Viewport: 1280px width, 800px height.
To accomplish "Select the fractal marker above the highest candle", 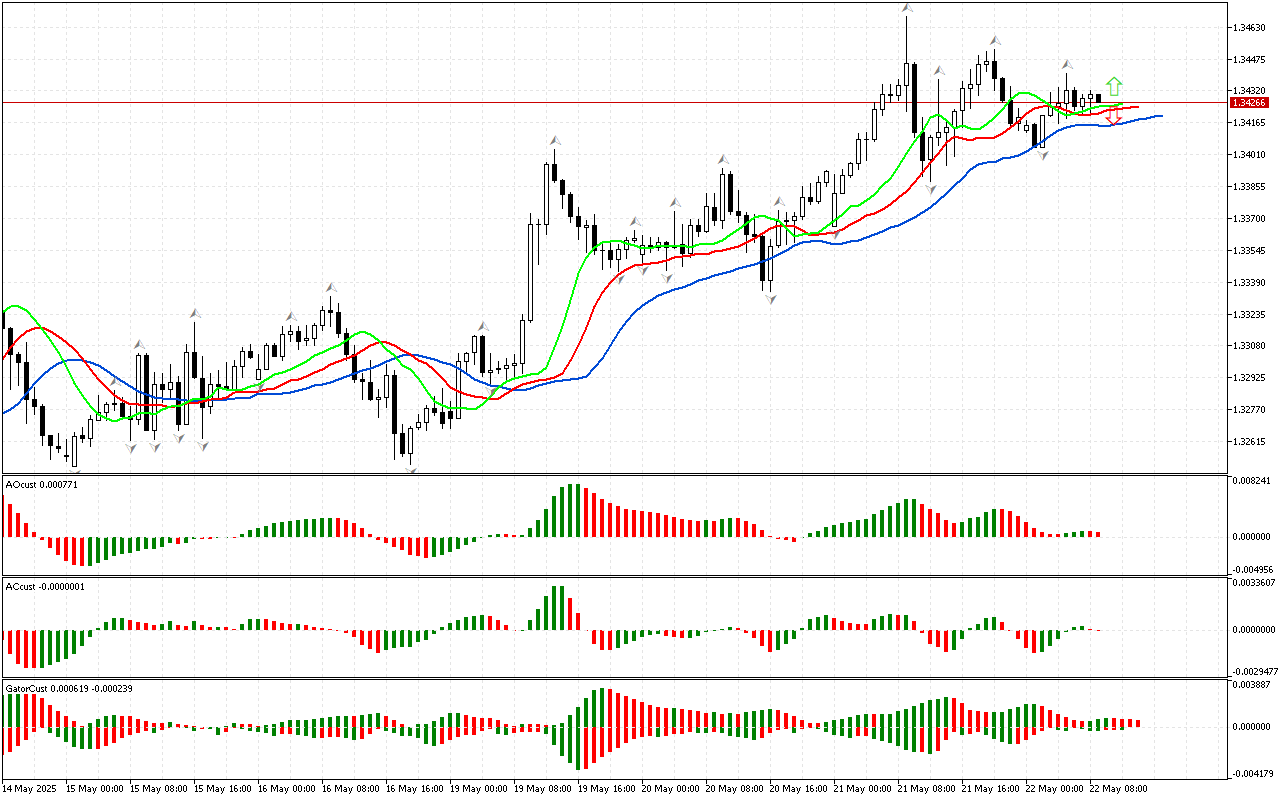I will 906,9.
